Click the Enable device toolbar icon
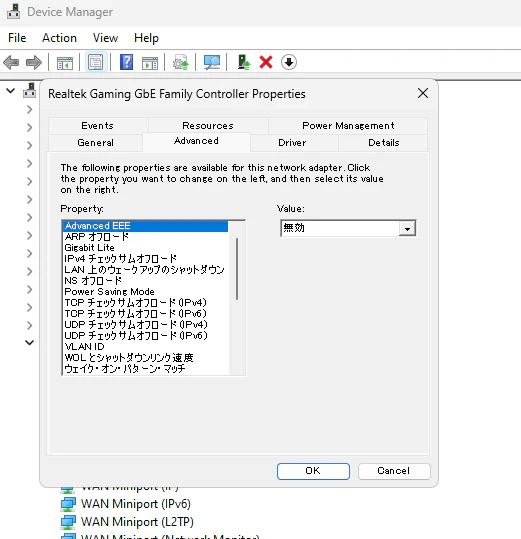This screenshot has width=521, height=539. tap(244, 63)
